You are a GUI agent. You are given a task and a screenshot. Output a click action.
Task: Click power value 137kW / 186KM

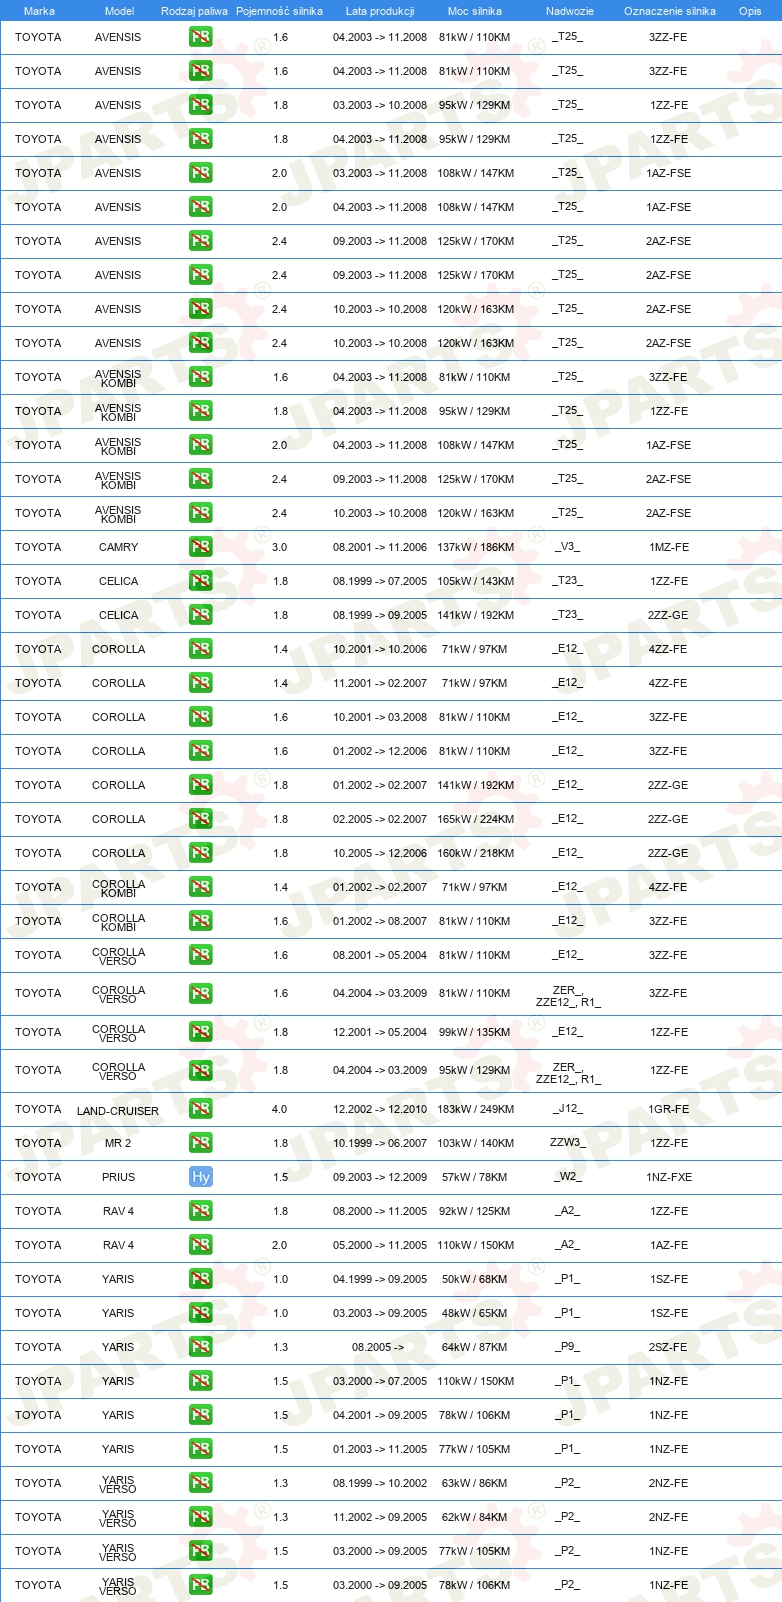click(475, 547)
